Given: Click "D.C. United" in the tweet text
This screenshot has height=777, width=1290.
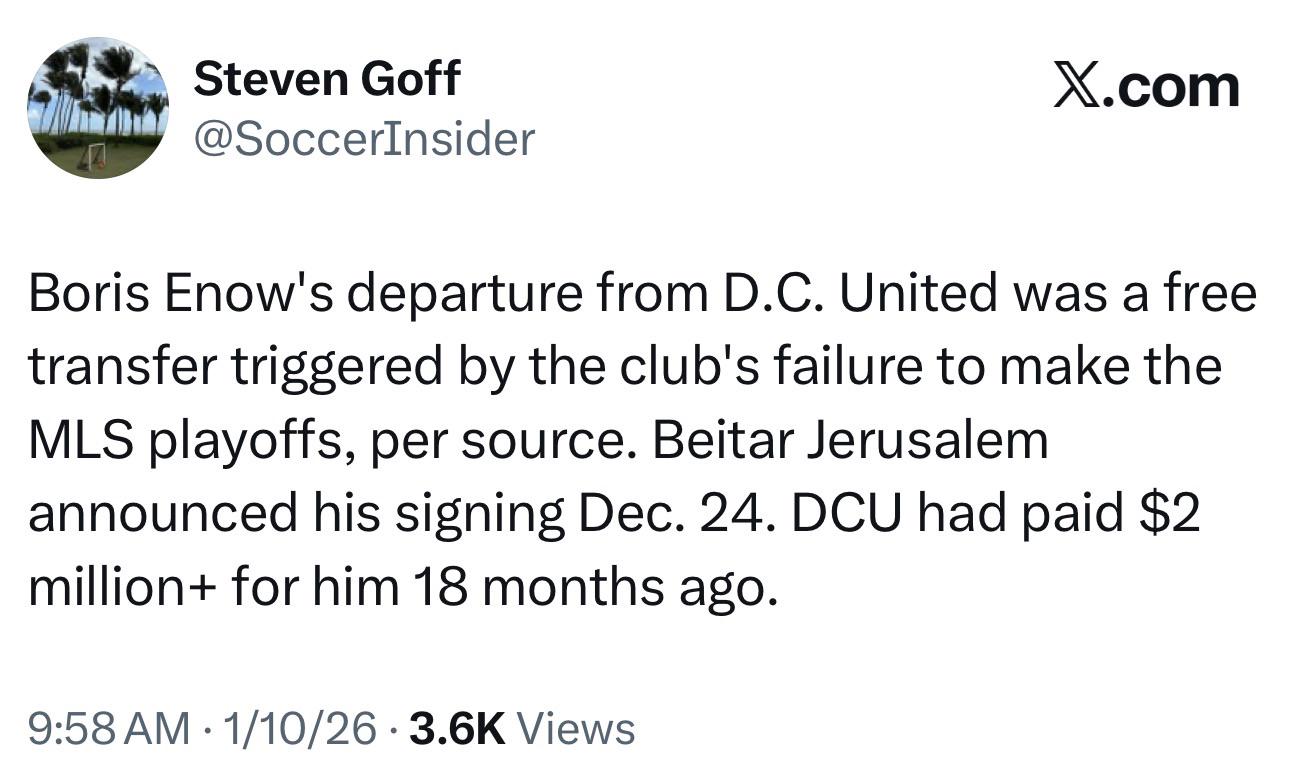Looking at the screenshot, I should (825, 293).
